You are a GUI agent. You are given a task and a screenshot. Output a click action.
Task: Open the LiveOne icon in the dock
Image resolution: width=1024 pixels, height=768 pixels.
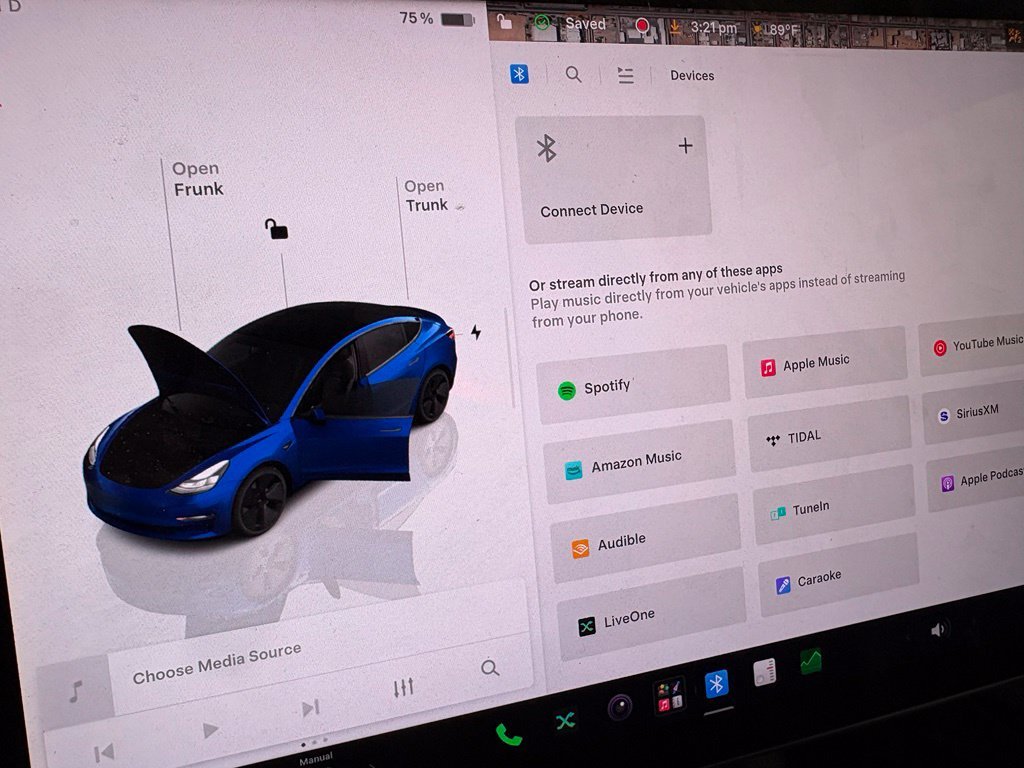566,721
